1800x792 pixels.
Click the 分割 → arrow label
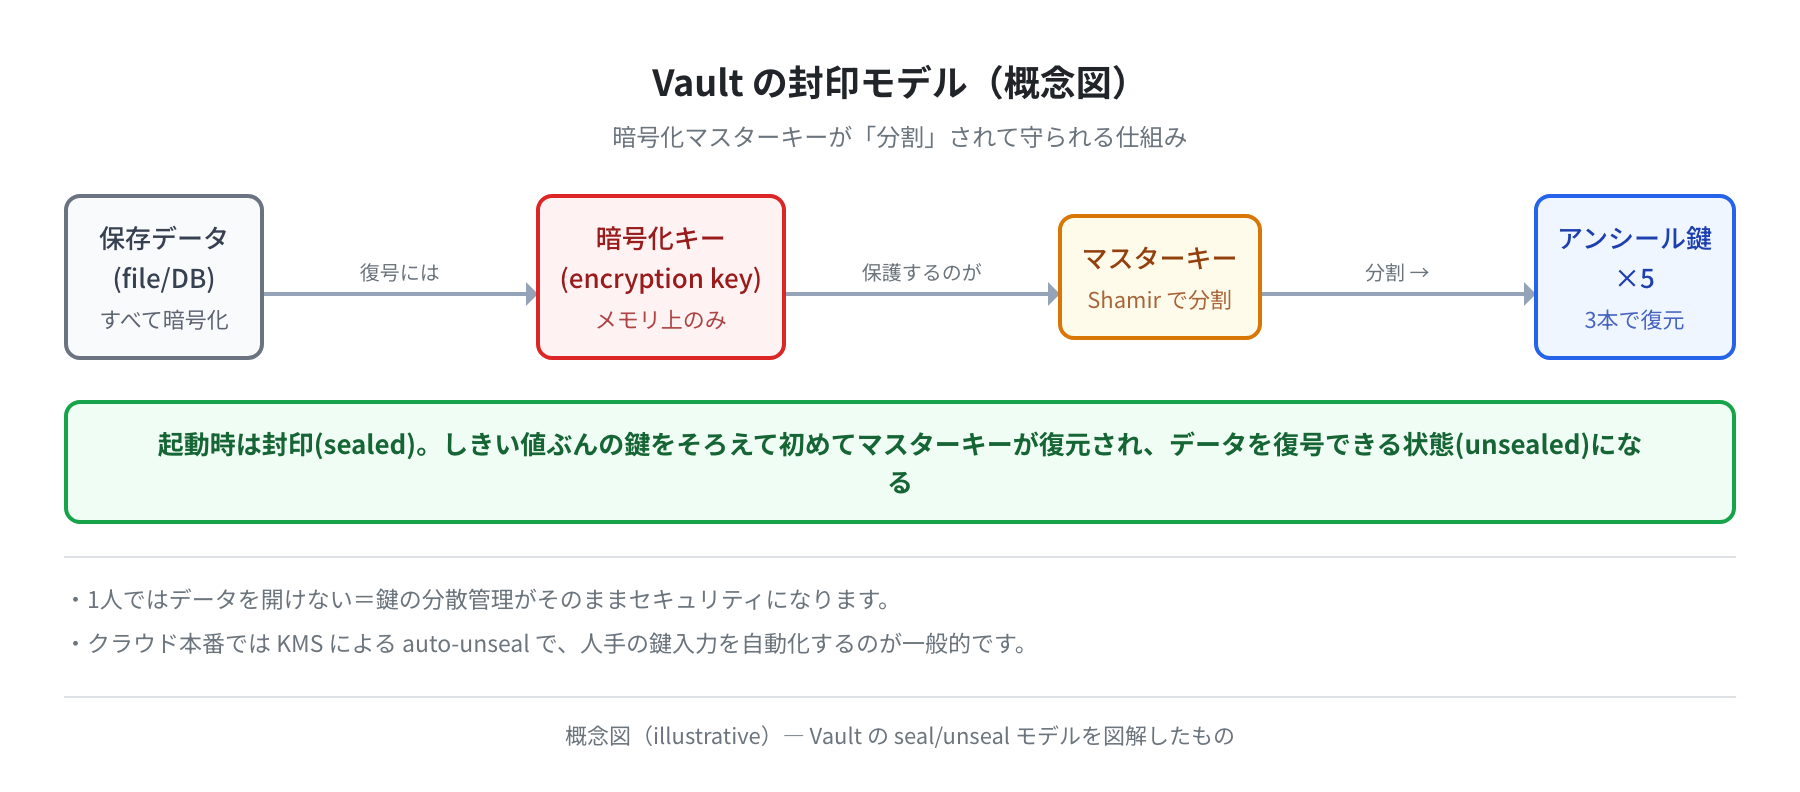click(1397, 272)
